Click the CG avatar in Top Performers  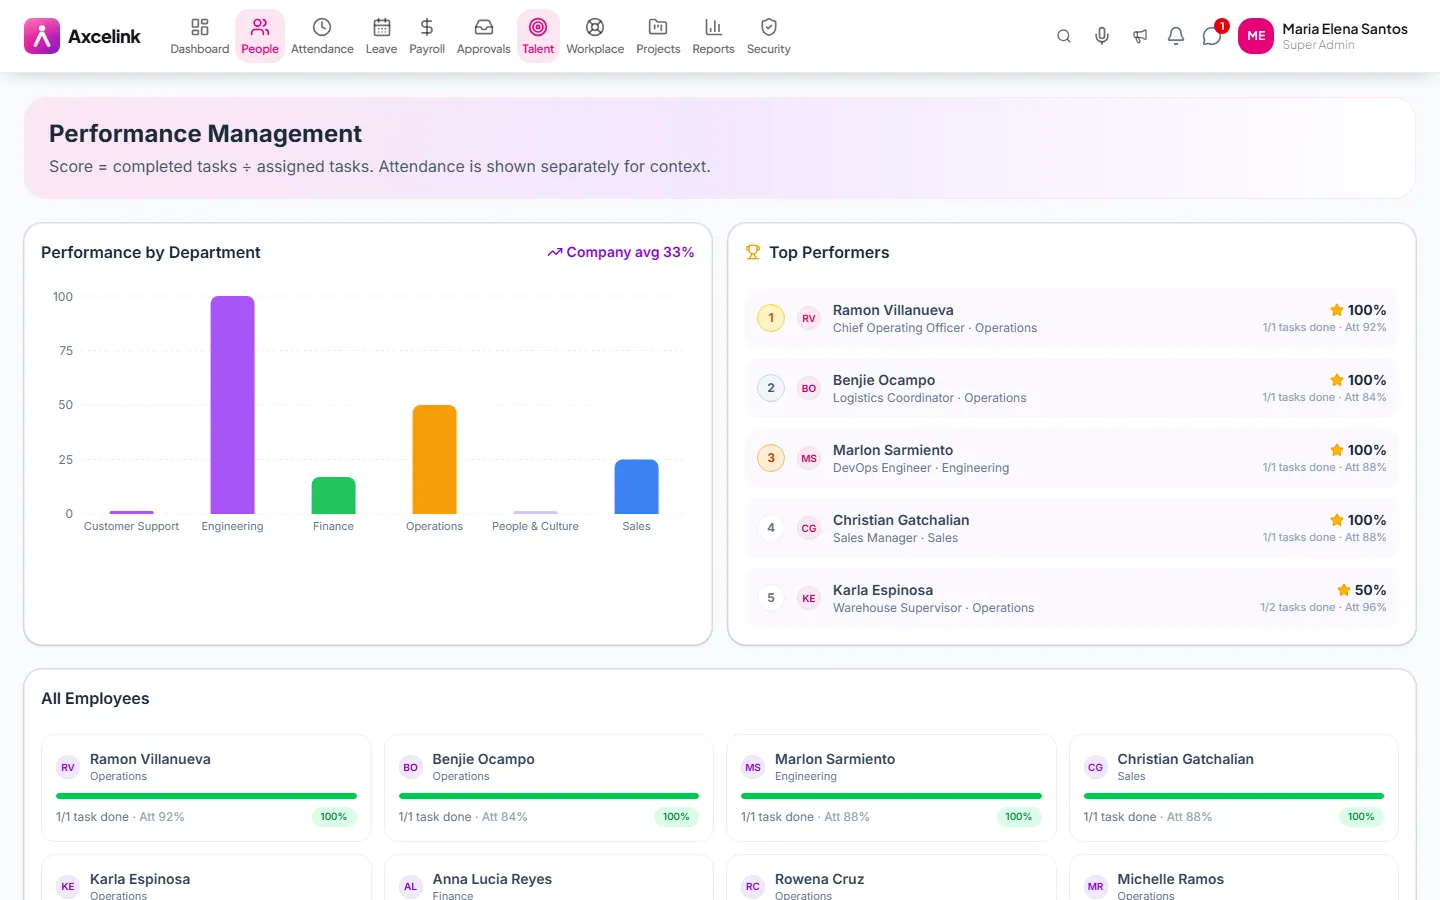point(809,528)
